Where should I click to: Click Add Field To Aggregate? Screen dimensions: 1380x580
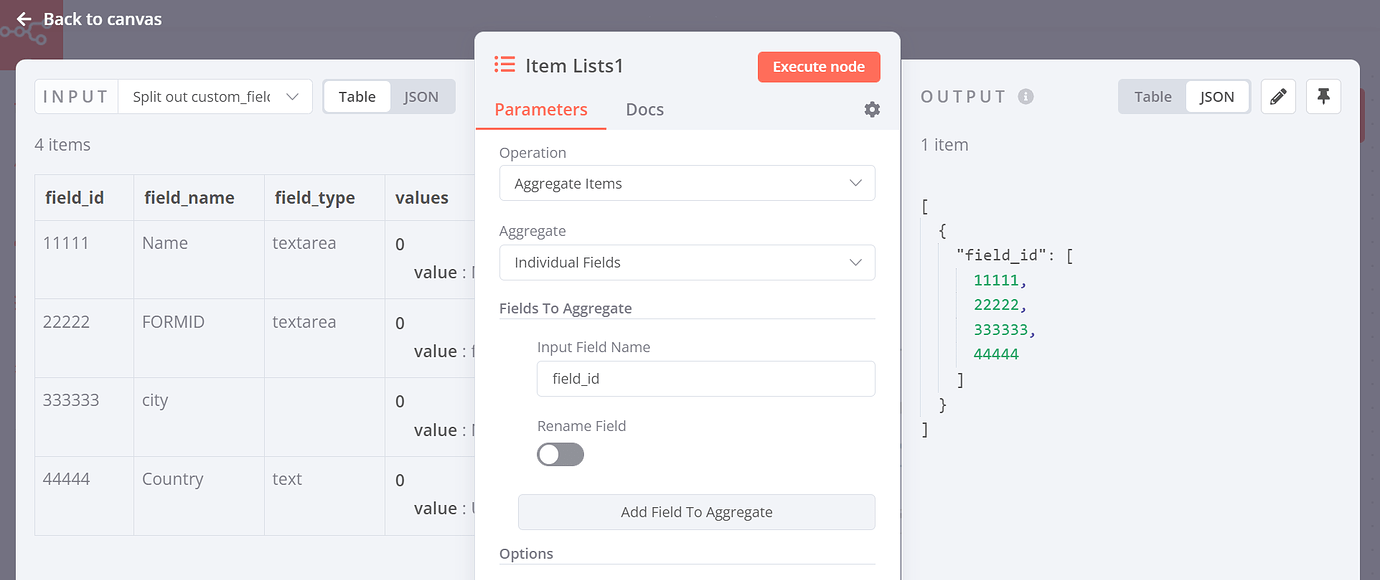click(x=696, y=511)
